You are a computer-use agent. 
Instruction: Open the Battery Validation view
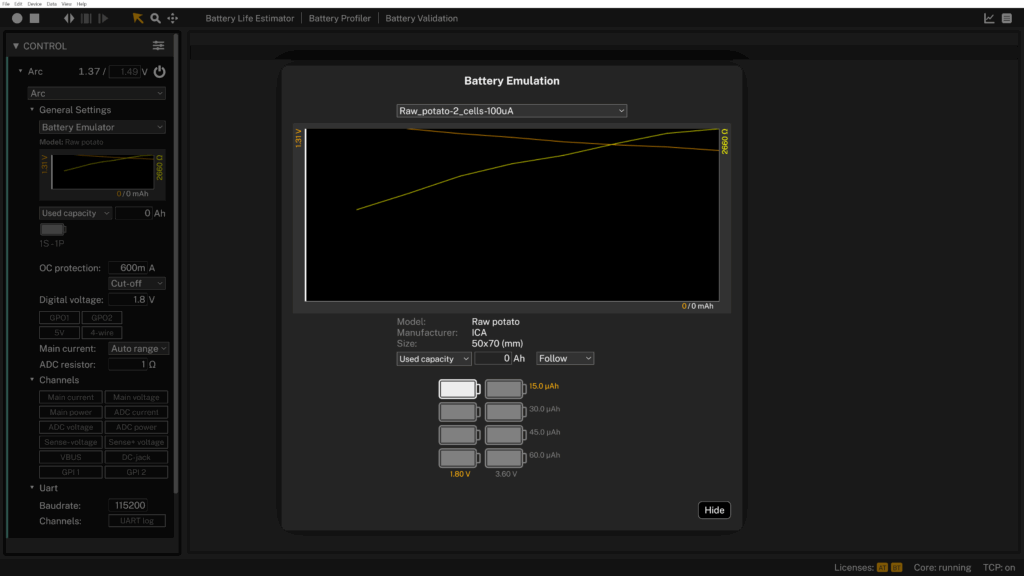coord(421,18)
